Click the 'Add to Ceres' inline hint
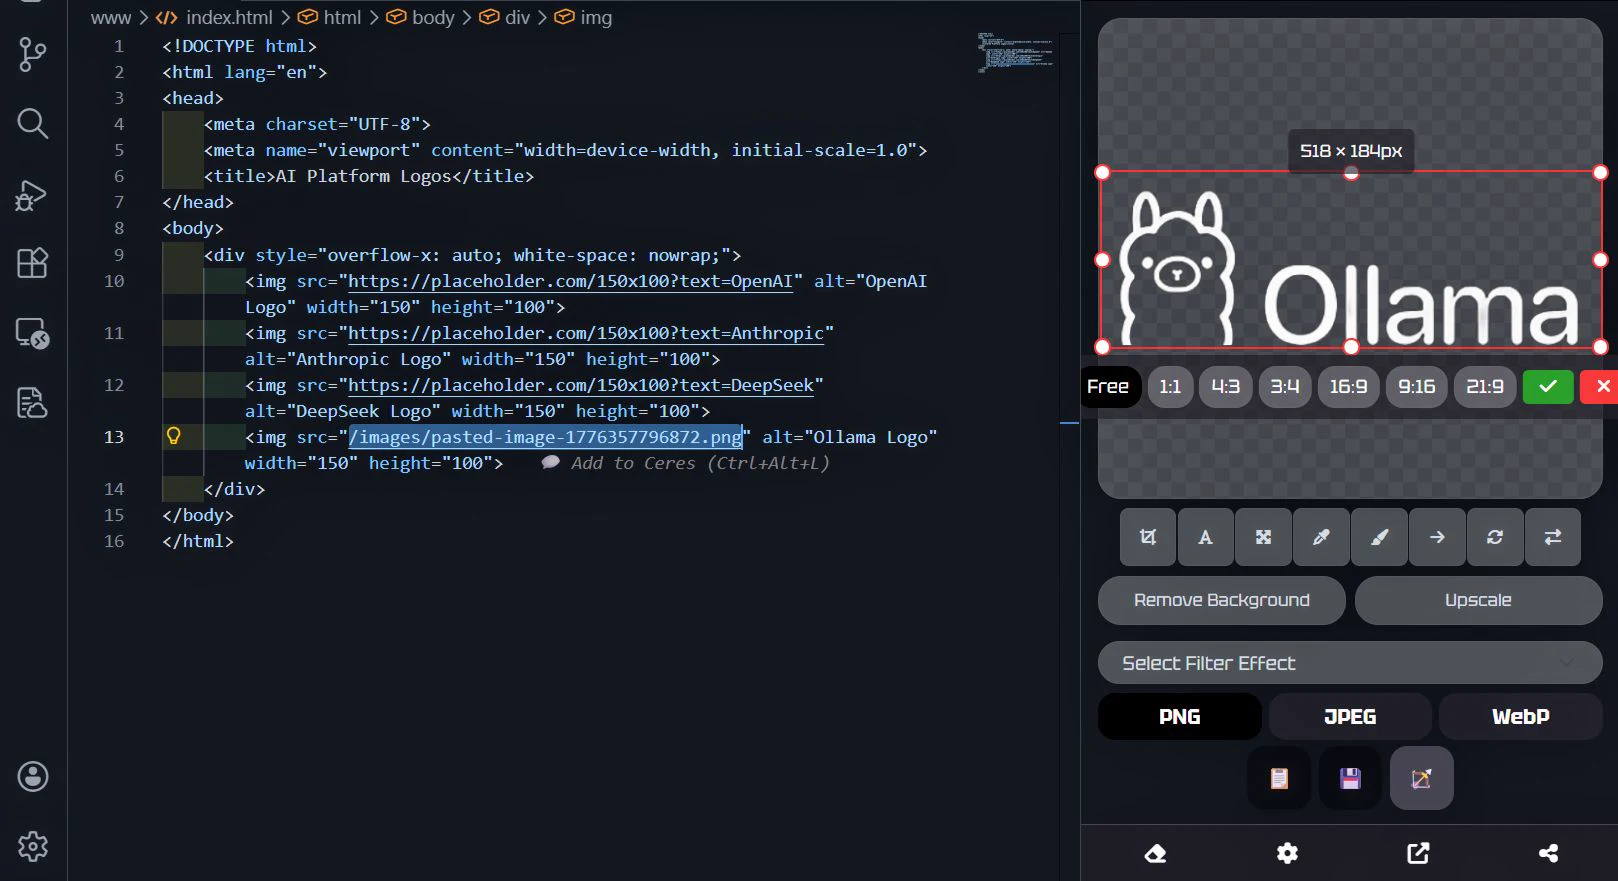 (x=686, y=463)
